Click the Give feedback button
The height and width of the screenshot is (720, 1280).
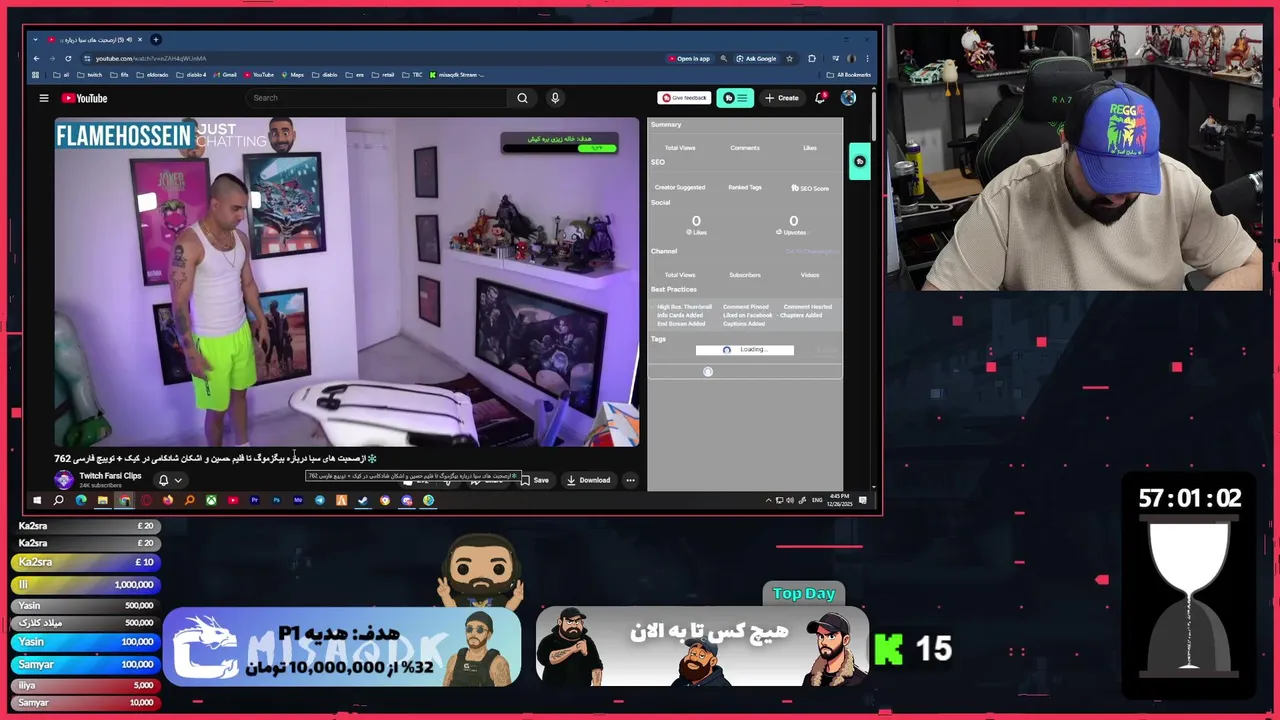click(x=684, y=98)
